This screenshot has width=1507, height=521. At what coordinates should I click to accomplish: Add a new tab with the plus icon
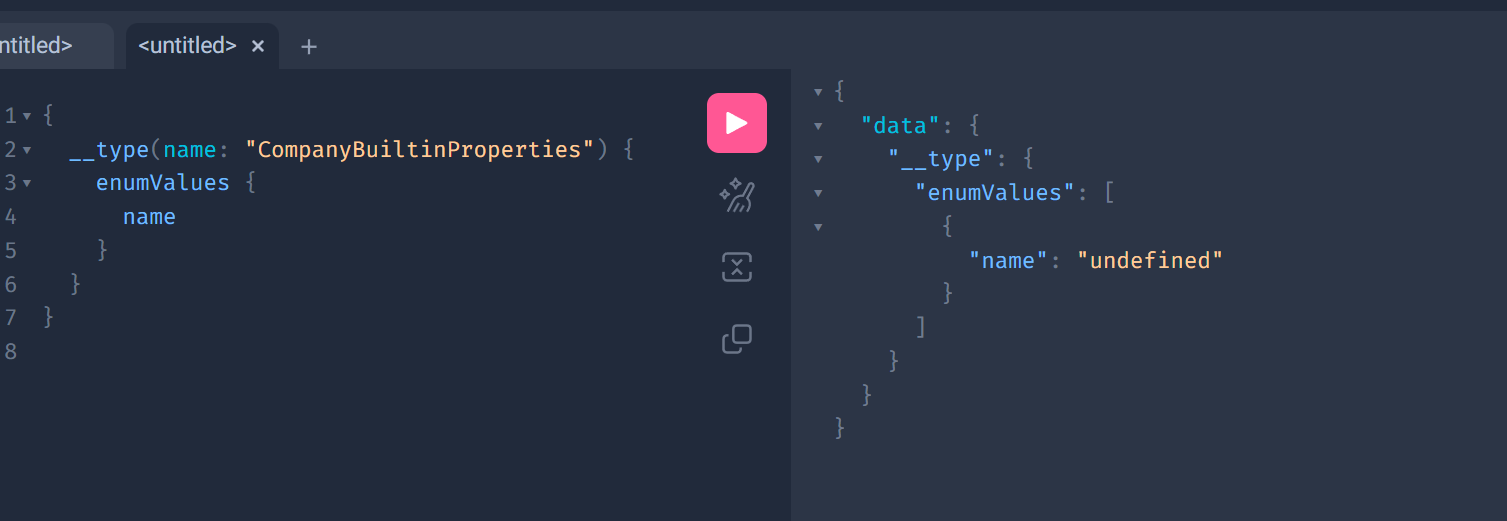[x=309, y=46]
